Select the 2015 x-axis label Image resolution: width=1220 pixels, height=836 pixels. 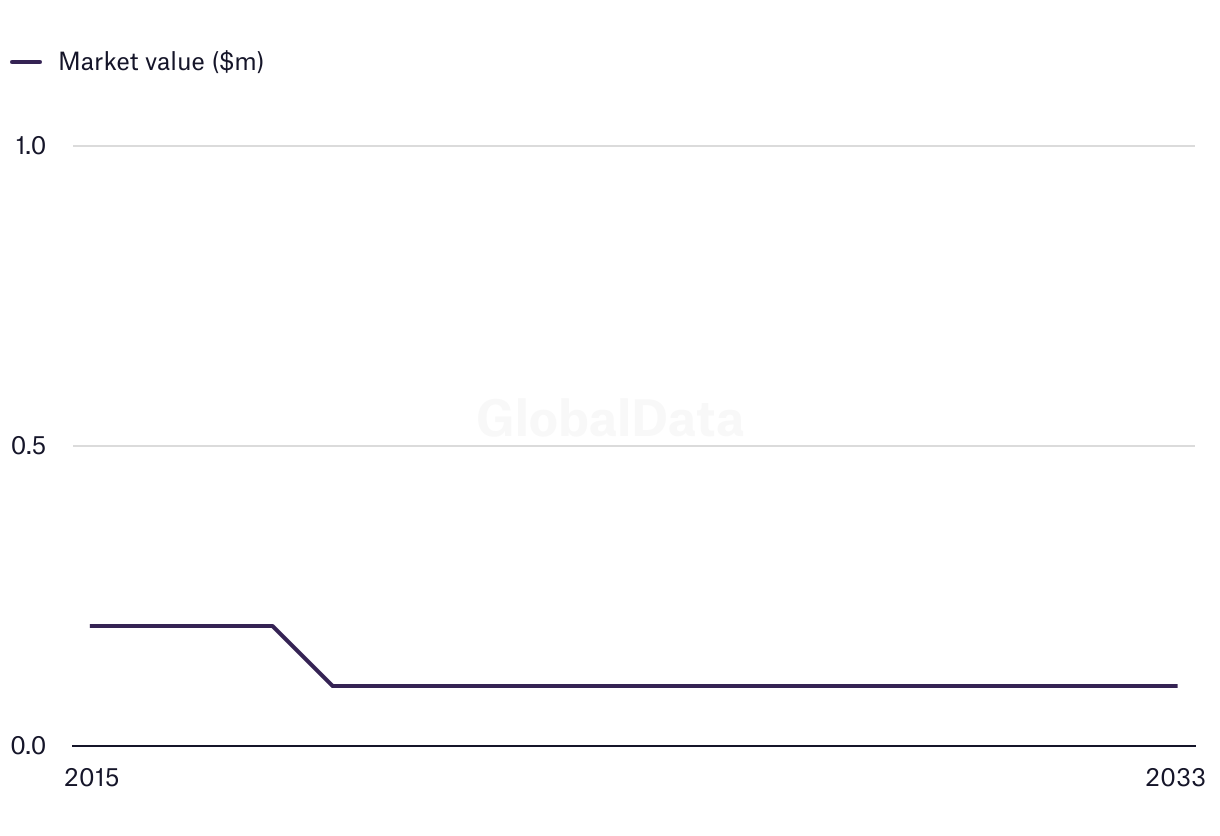click(x=91, y=778)
